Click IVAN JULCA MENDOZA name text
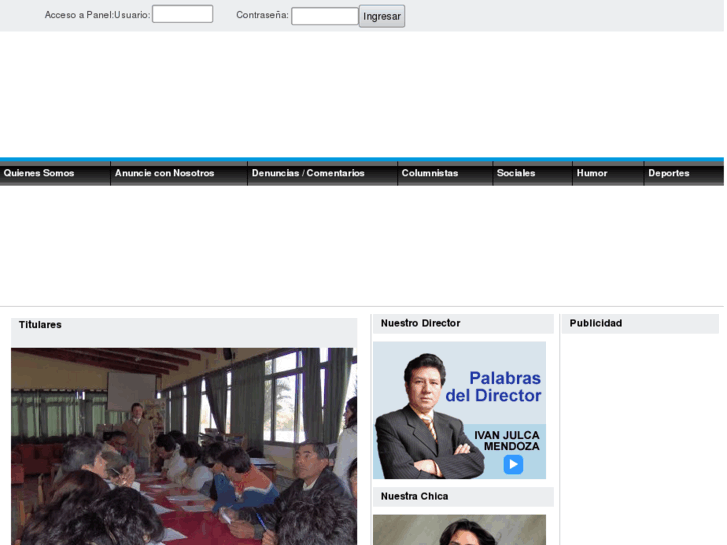 click(x=507, y=441)
